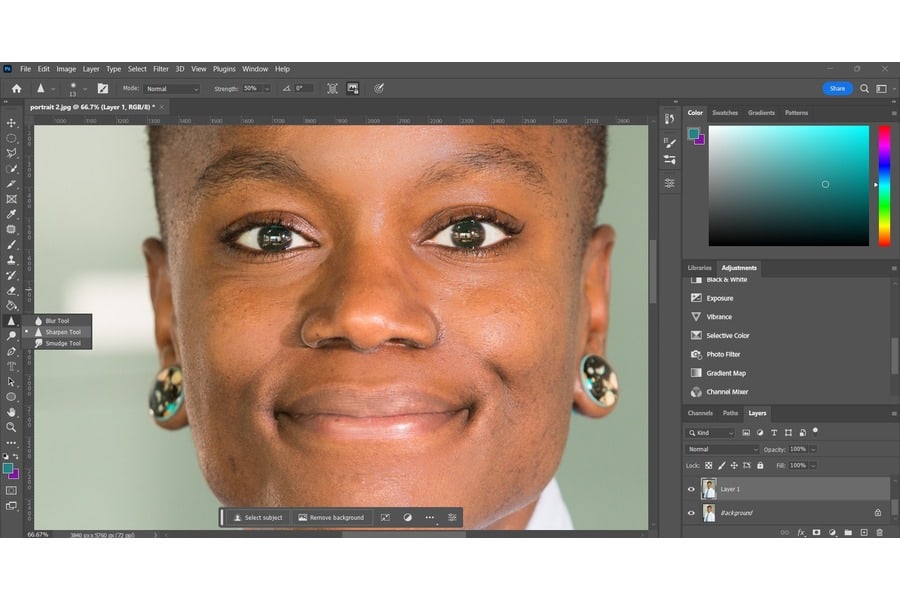
Task: Select the Hand tool
Action: tap(11, 412)
